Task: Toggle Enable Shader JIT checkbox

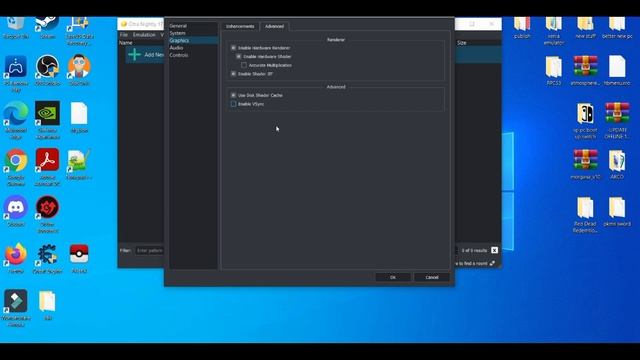Action: [x=233, y=74]
